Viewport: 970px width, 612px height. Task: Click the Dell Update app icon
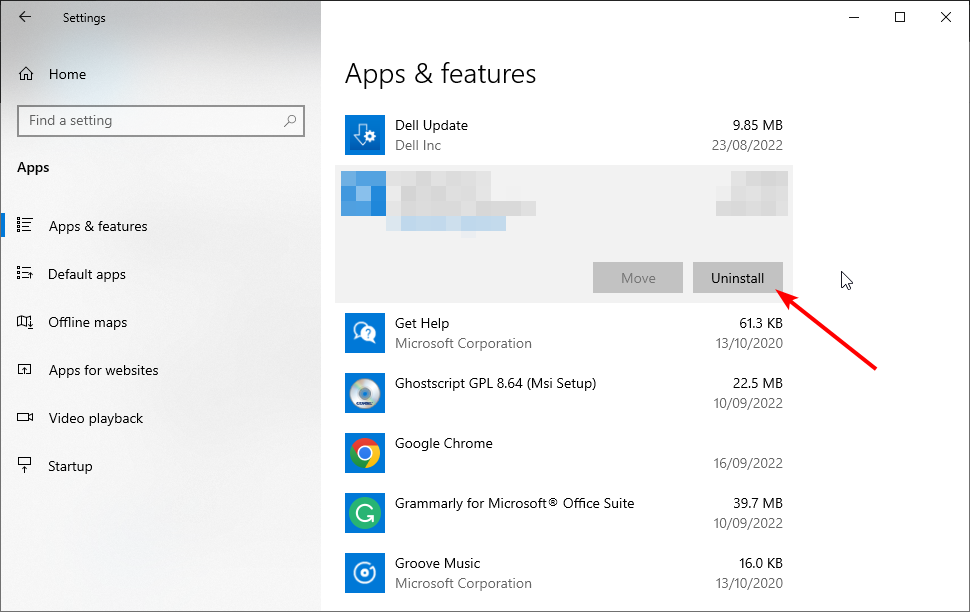click(364, 135)
